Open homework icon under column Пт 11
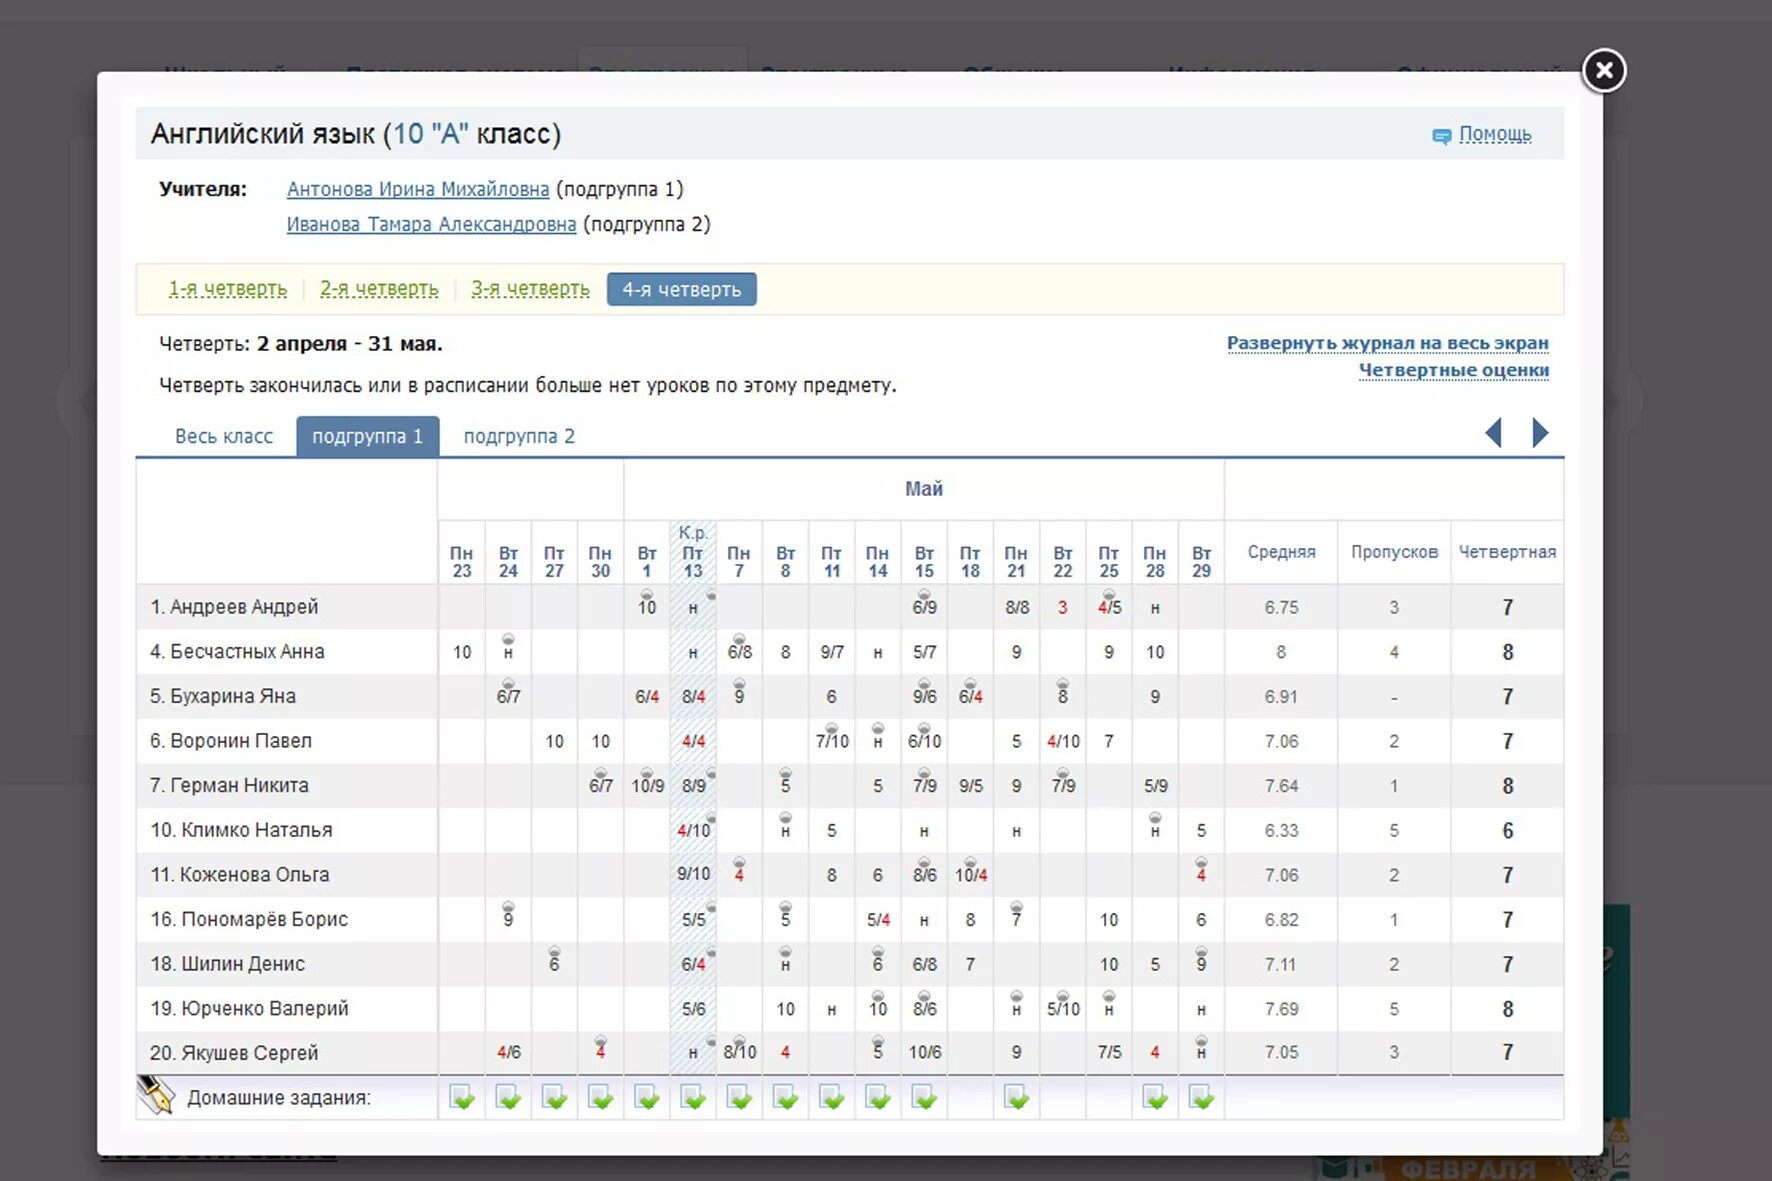 tap(831, 1097)
